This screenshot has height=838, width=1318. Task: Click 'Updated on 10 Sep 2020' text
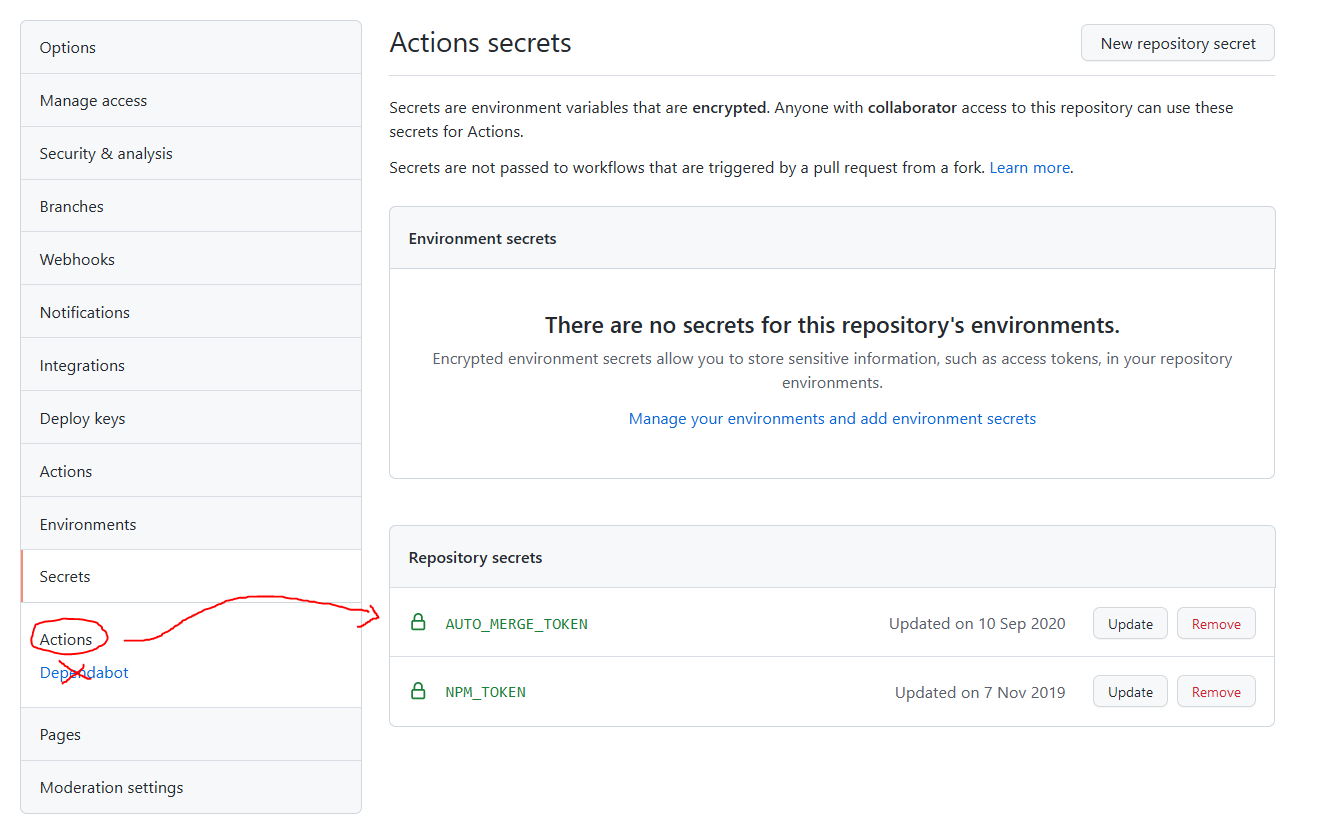click(977, 624)
